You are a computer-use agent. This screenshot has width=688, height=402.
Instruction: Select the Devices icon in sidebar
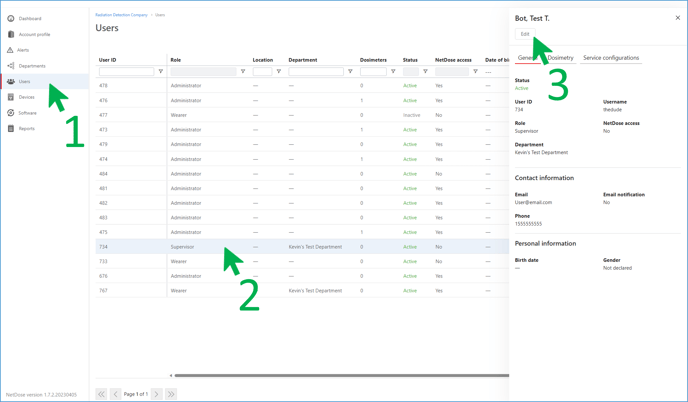click(x=11, y=97)
